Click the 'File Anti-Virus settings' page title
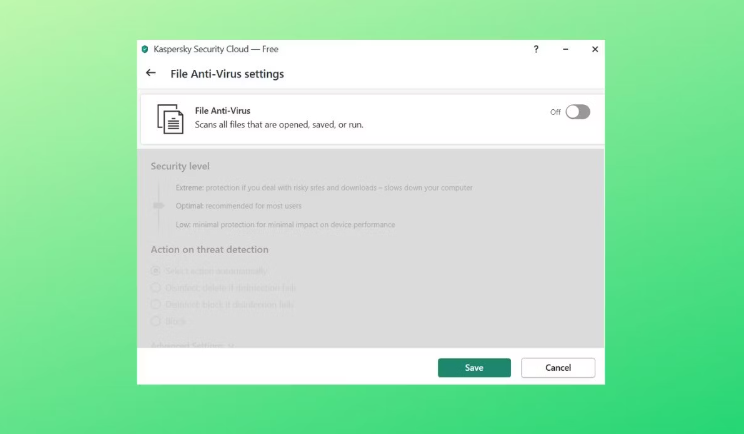 (x=227, y=74)
